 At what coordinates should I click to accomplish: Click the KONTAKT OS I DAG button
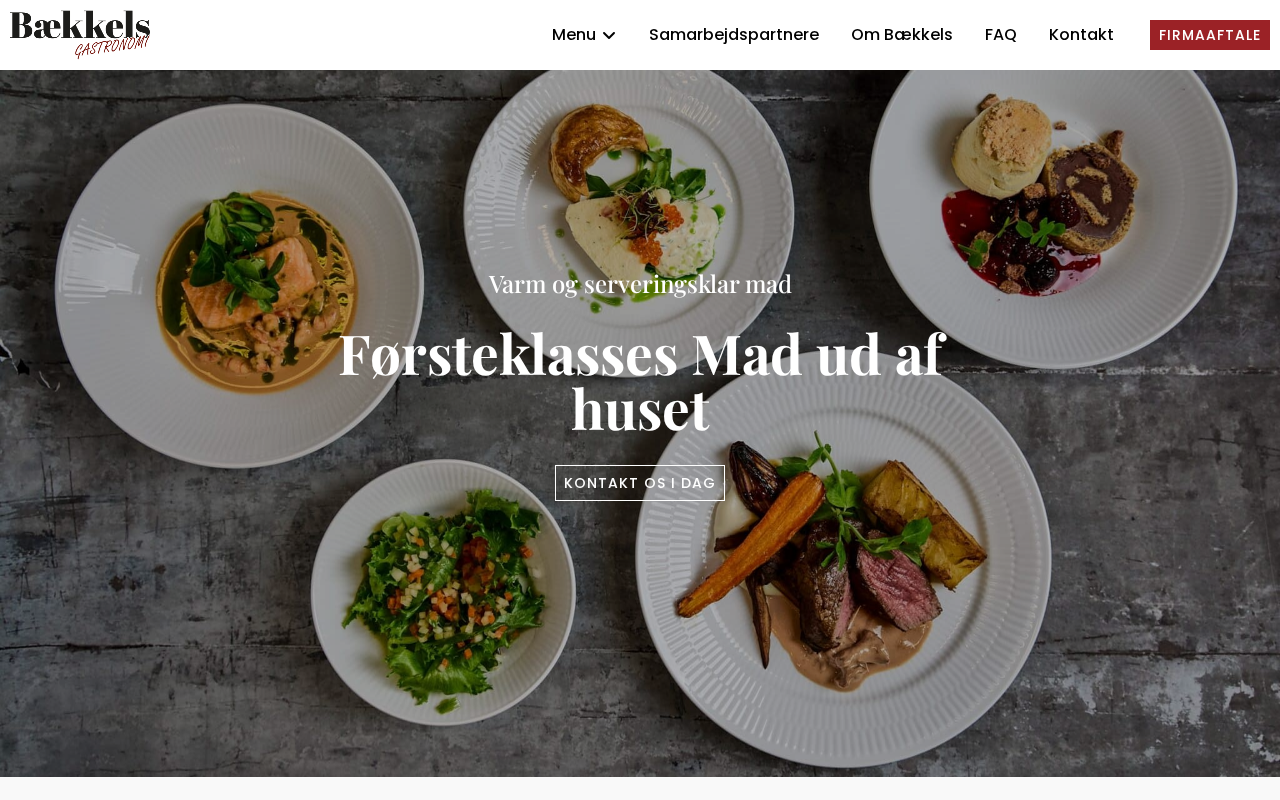click(640, 483)
